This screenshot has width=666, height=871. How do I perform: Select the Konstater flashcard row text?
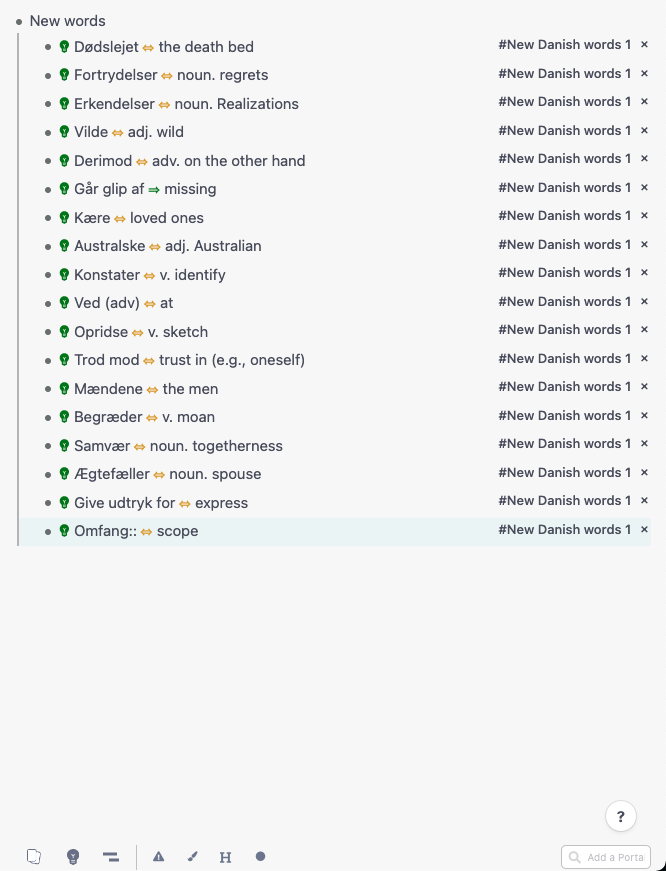tap(150, 275)
